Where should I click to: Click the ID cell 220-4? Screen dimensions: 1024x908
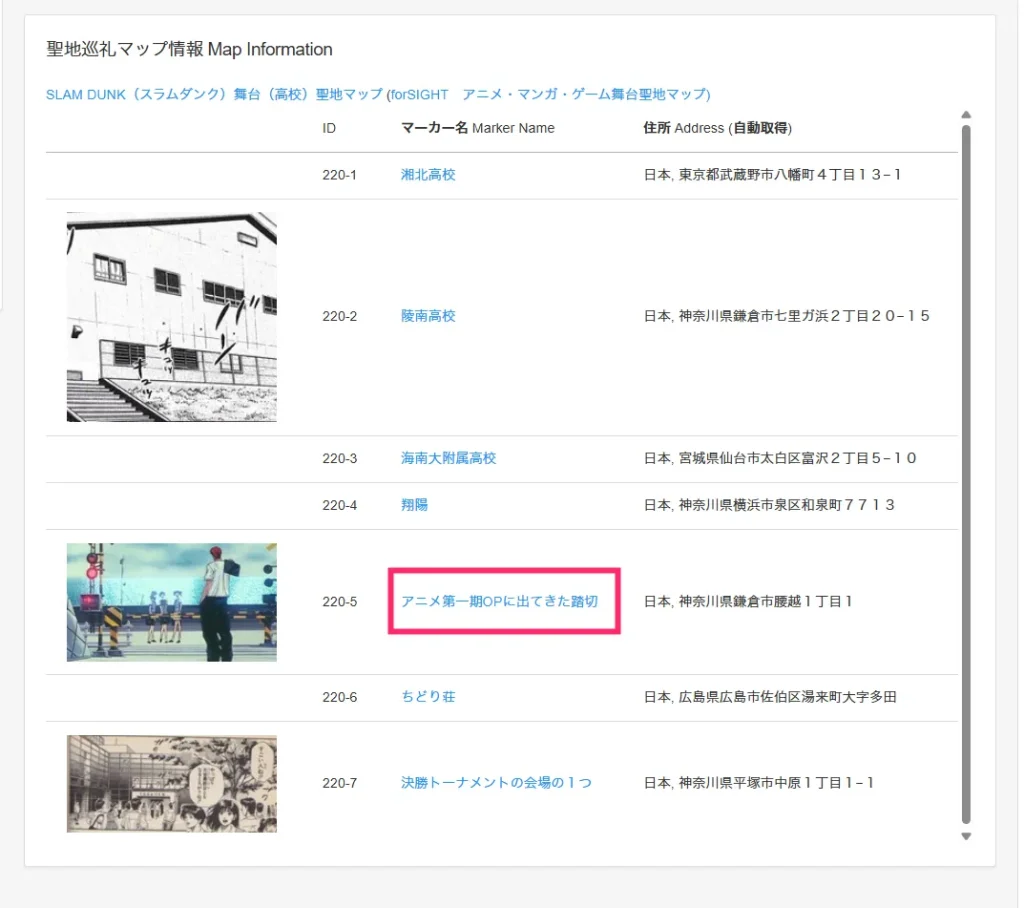pos(340,506)
